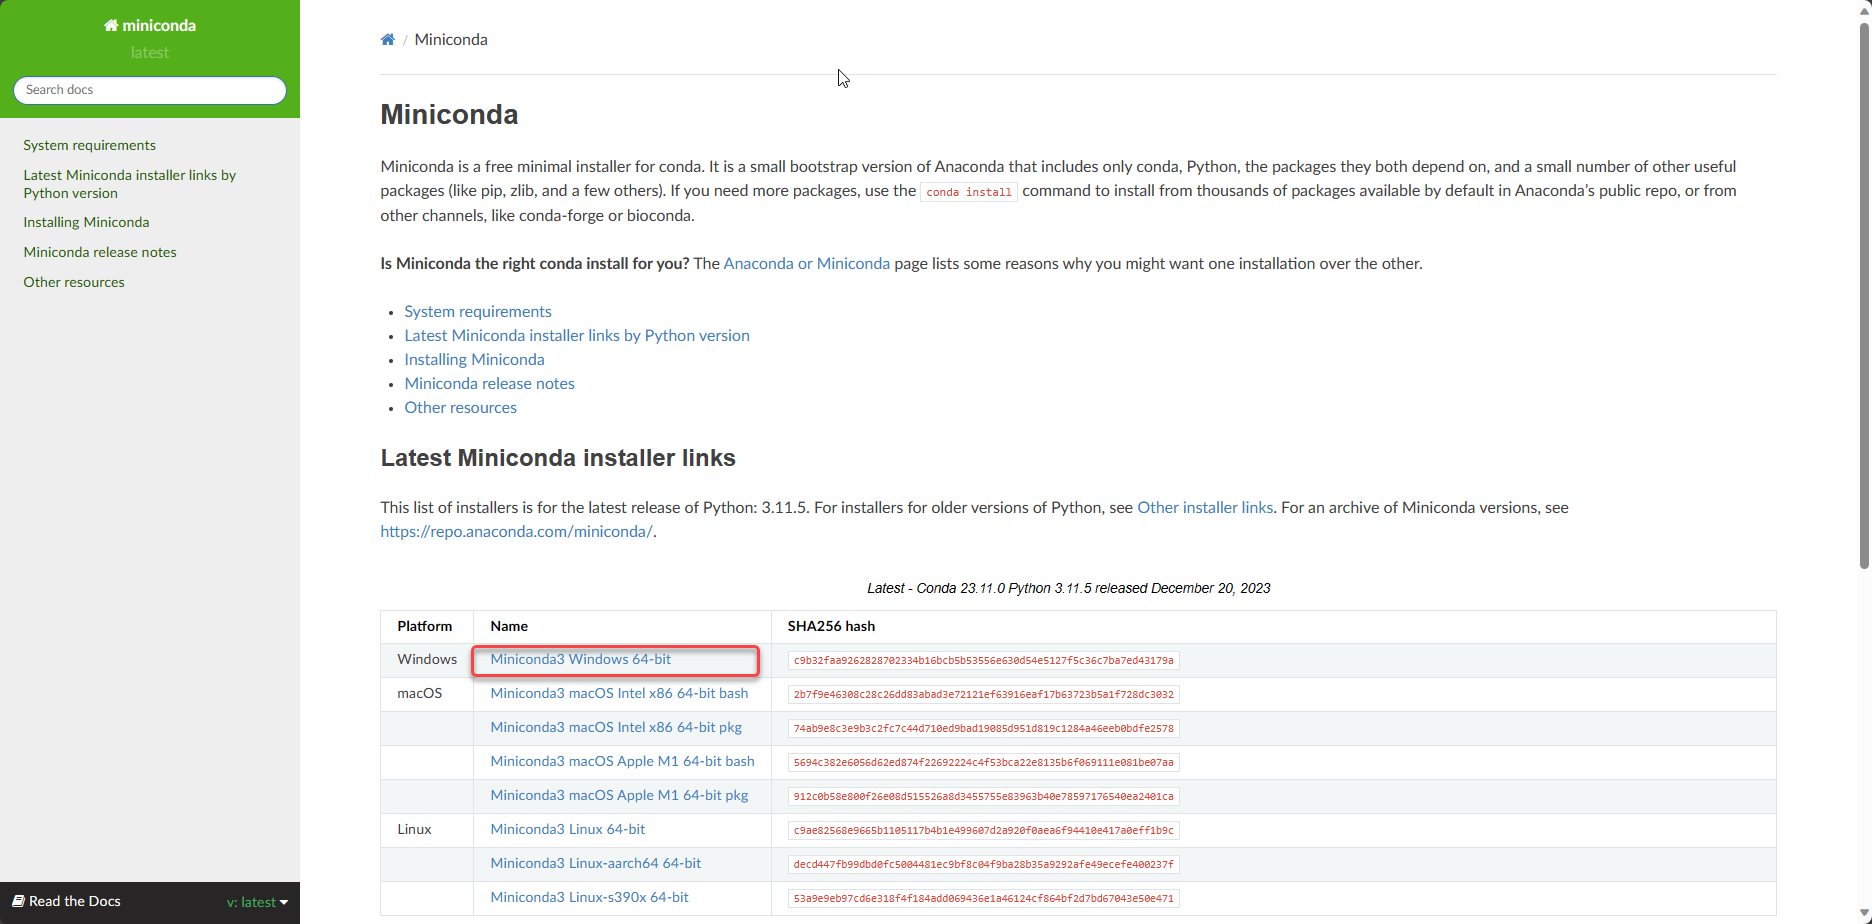Click the Read the Docs book icon
This screenshot has height=924, width=1872.
point(18,901)
